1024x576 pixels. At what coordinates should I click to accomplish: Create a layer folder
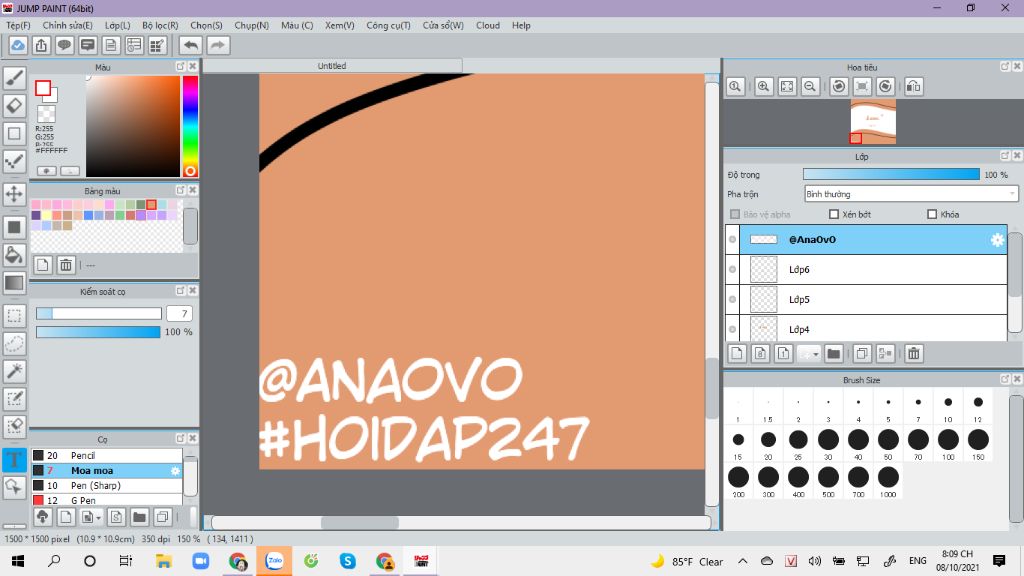[833, 353]
